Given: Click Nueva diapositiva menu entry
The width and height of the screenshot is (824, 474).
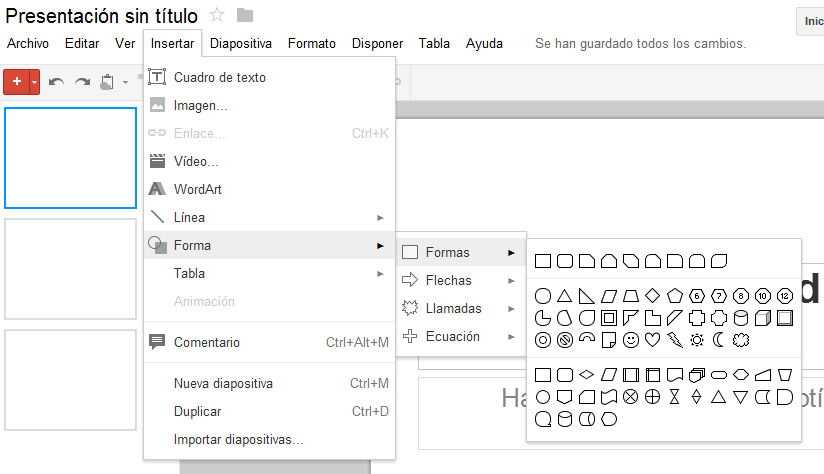Looking at the screenshot, I should point(223,383).
